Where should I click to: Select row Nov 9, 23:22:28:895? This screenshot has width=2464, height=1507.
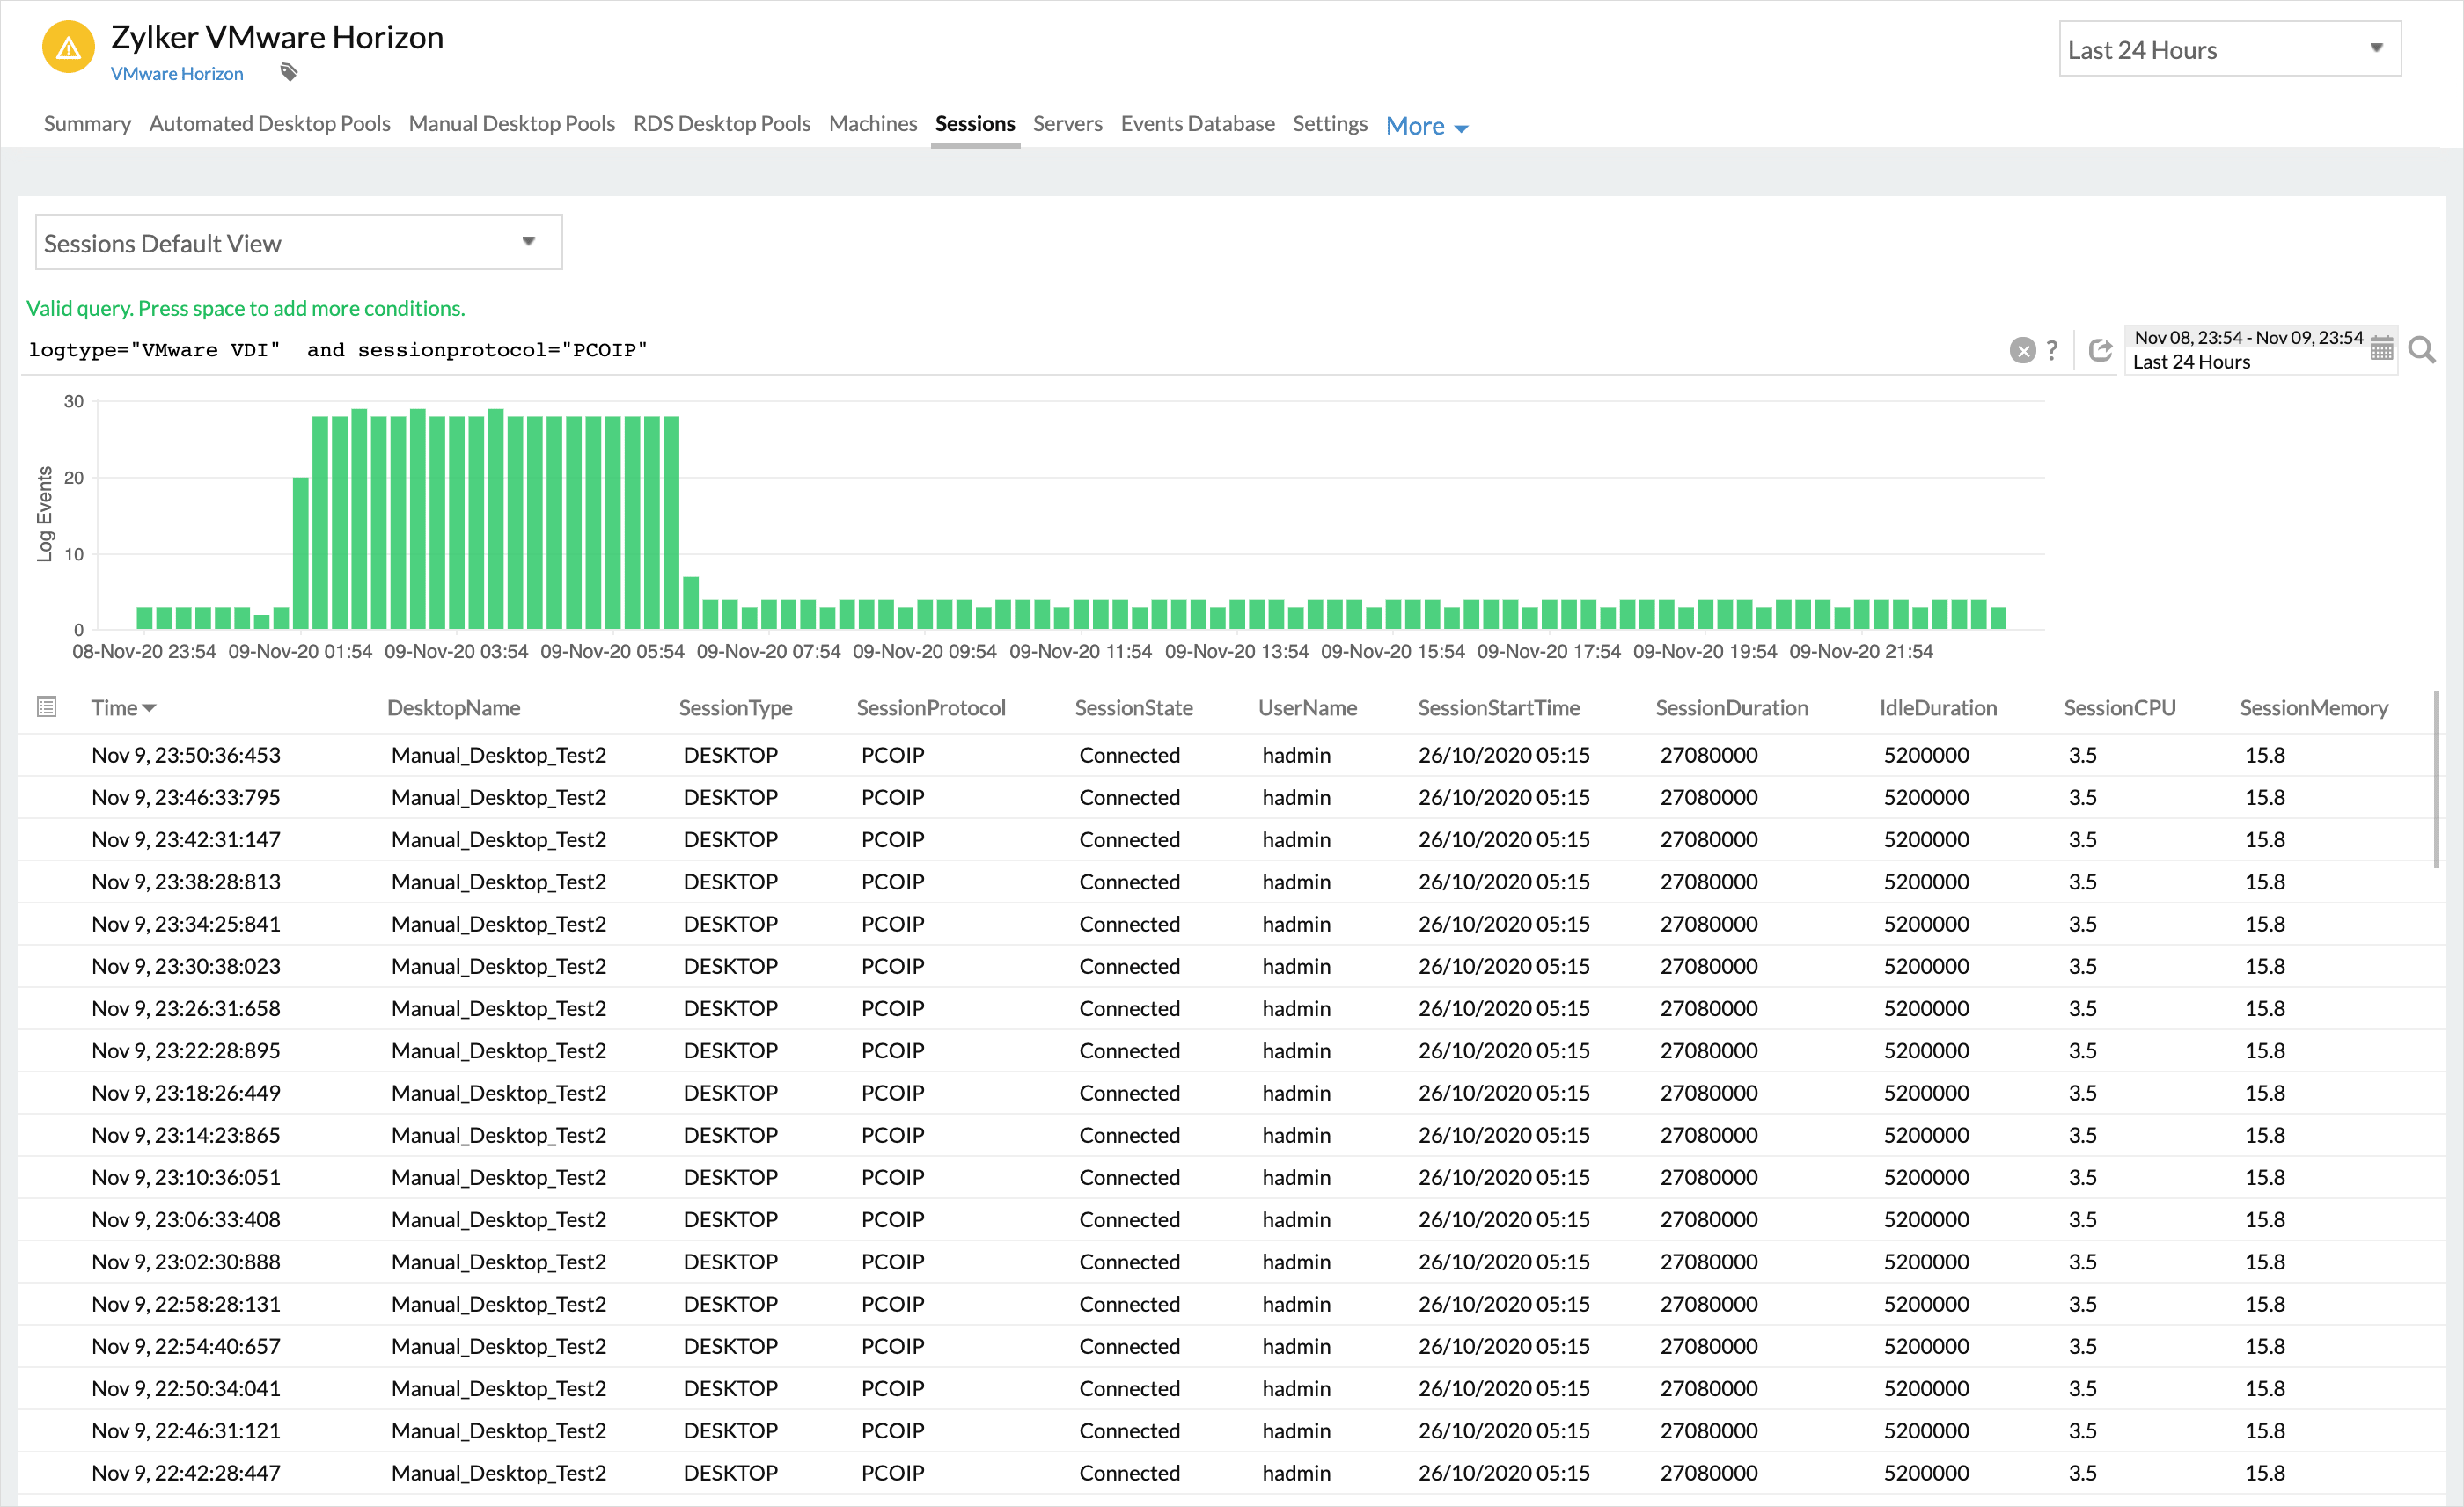point(1231,1050)
